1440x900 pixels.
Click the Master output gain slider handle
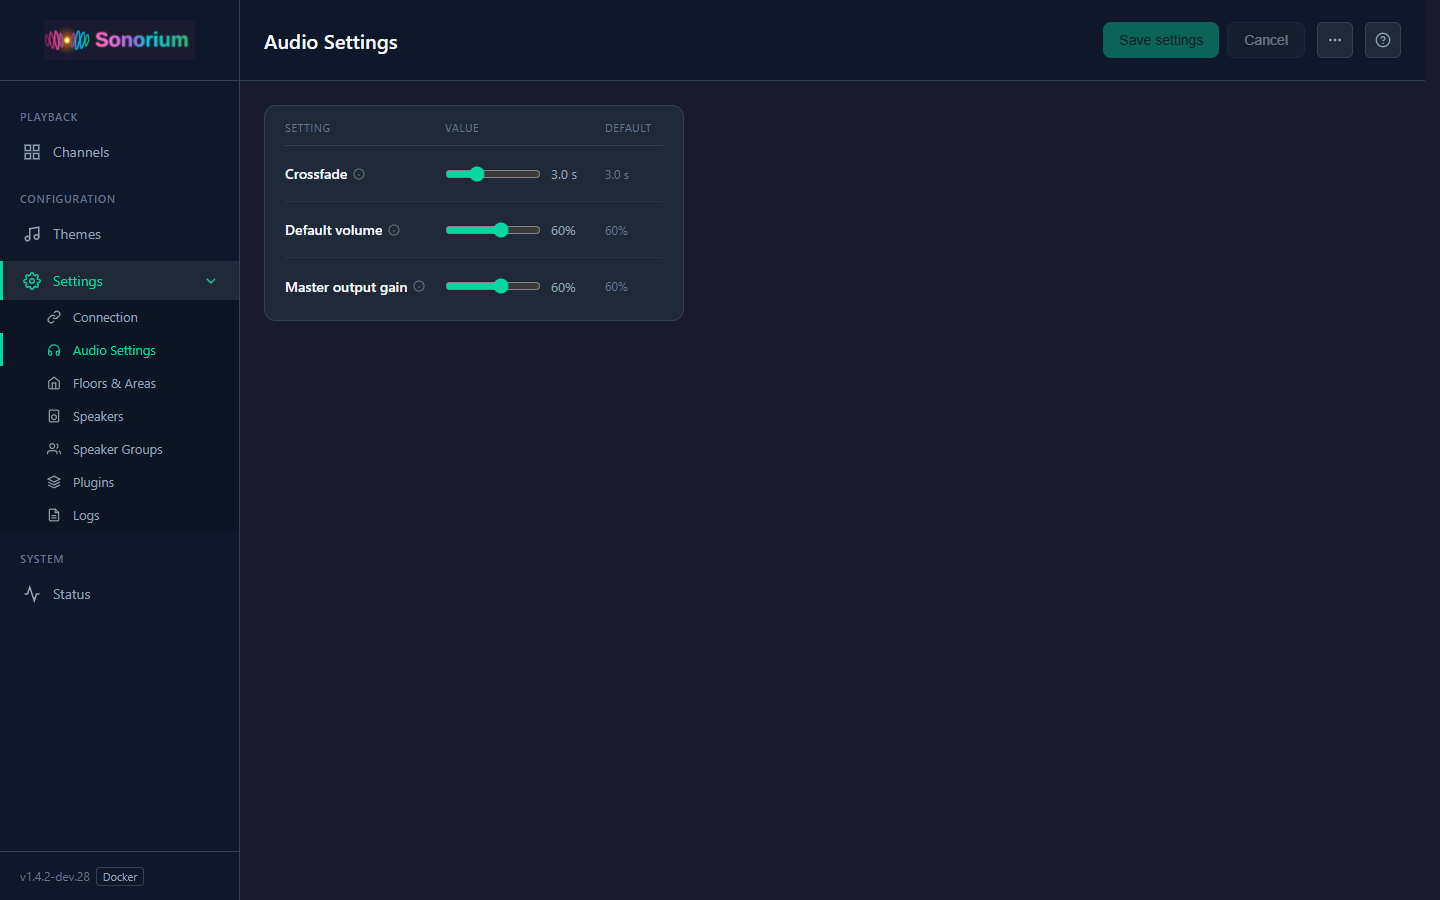501,286
